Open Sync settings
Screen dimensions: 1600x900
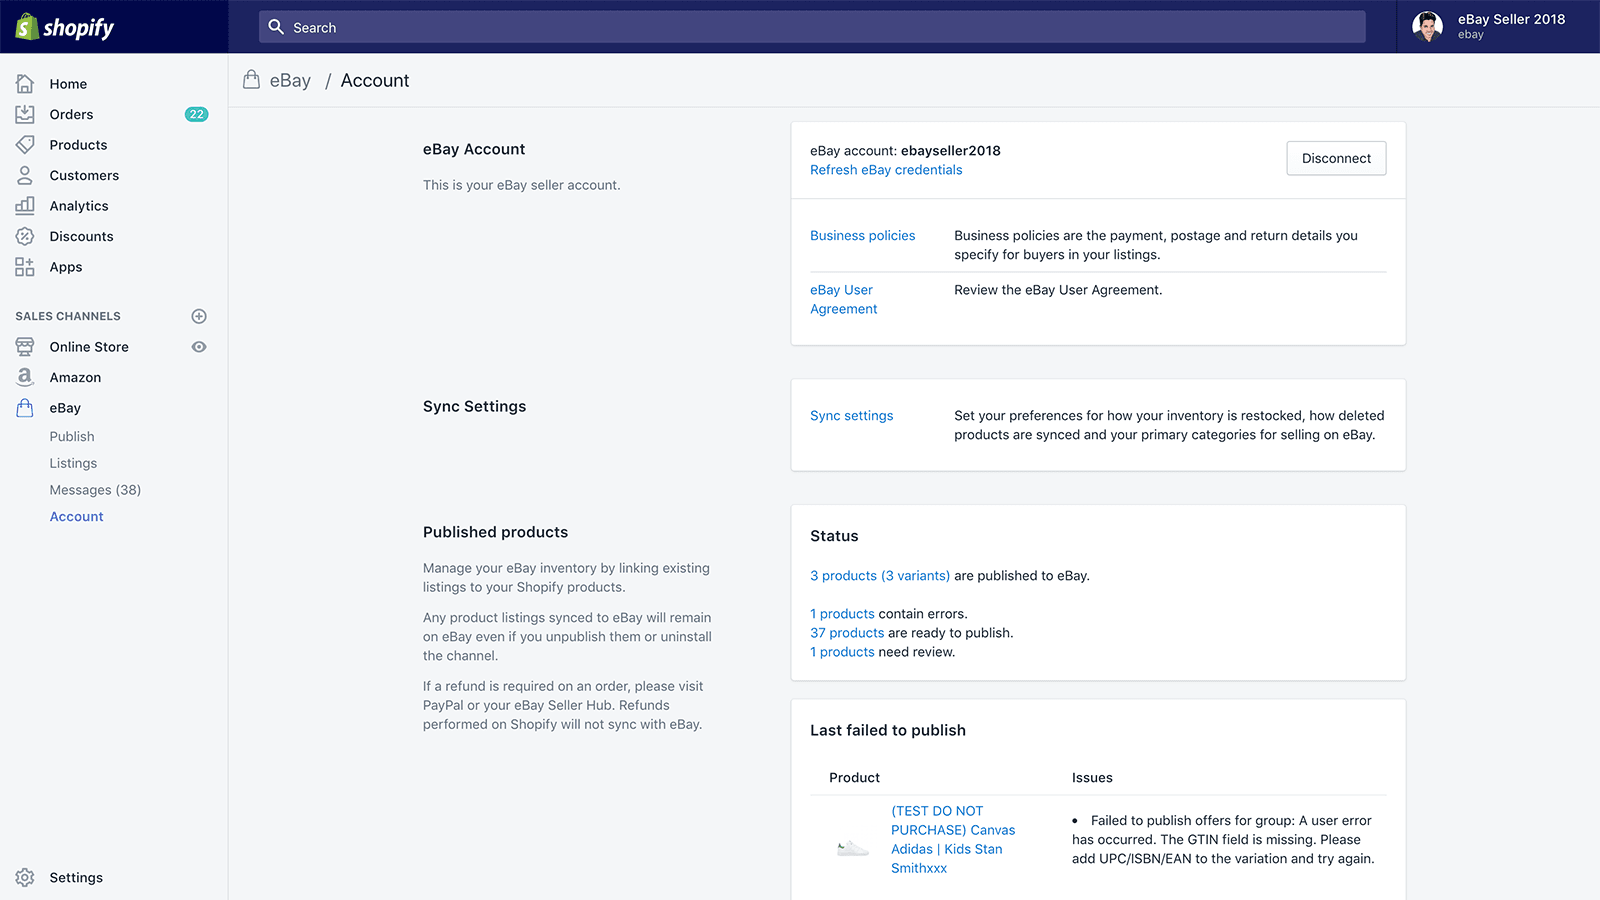pos(851,415)
